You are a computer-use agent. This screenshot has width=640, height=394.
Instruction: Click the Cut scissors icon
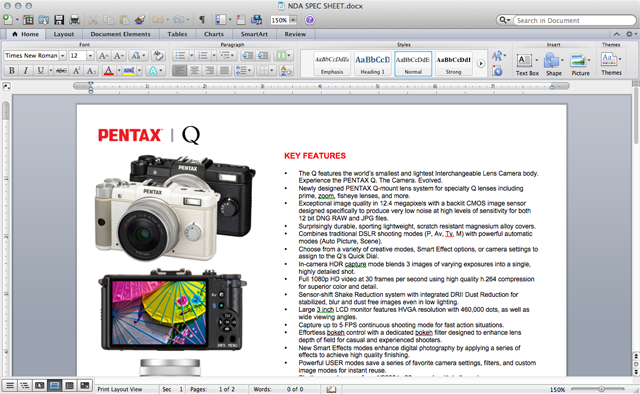tap(93, 20)
